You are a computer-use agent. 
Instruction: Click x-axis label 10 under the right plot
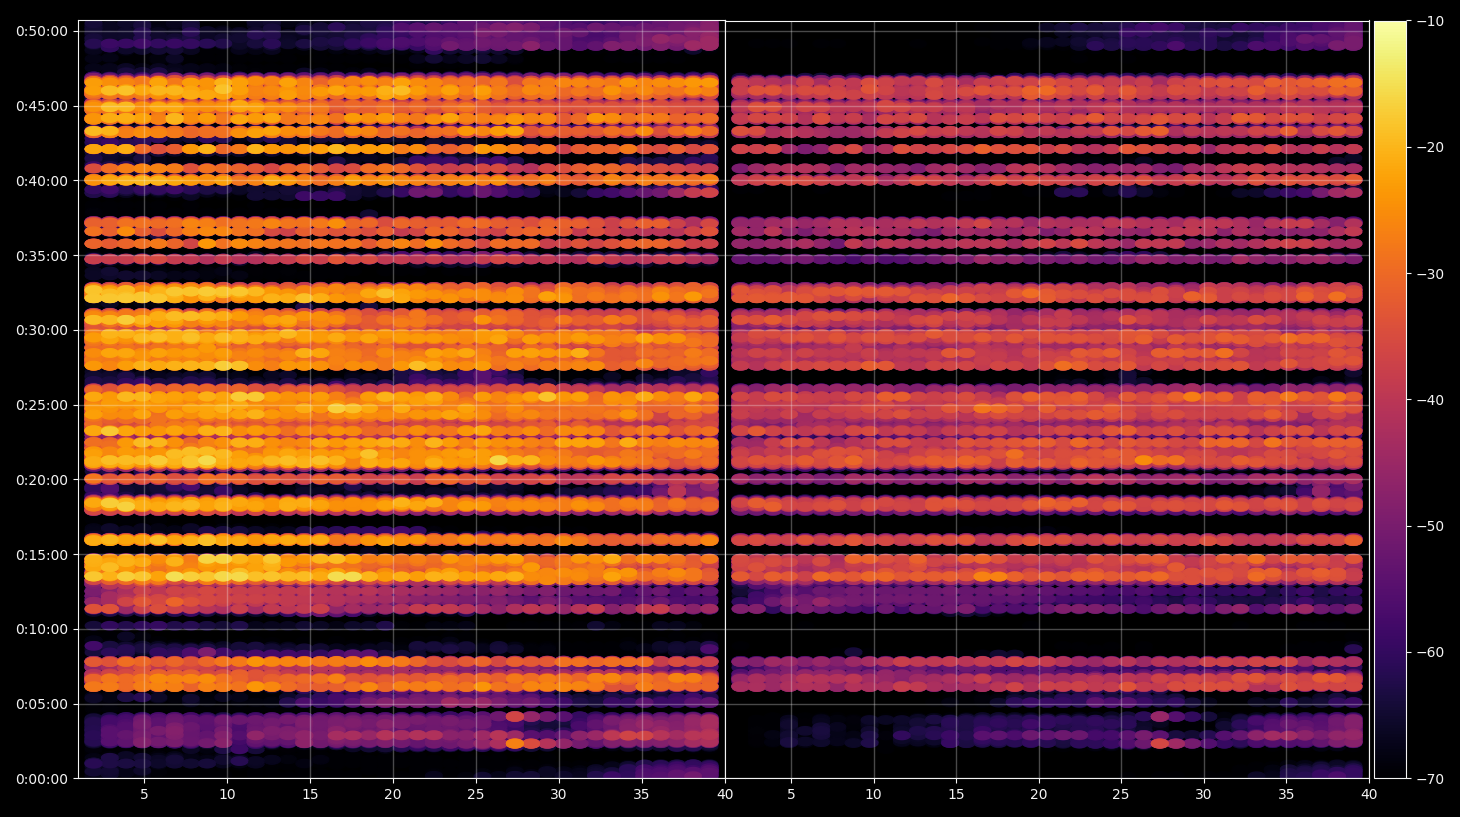pos(873,795)
